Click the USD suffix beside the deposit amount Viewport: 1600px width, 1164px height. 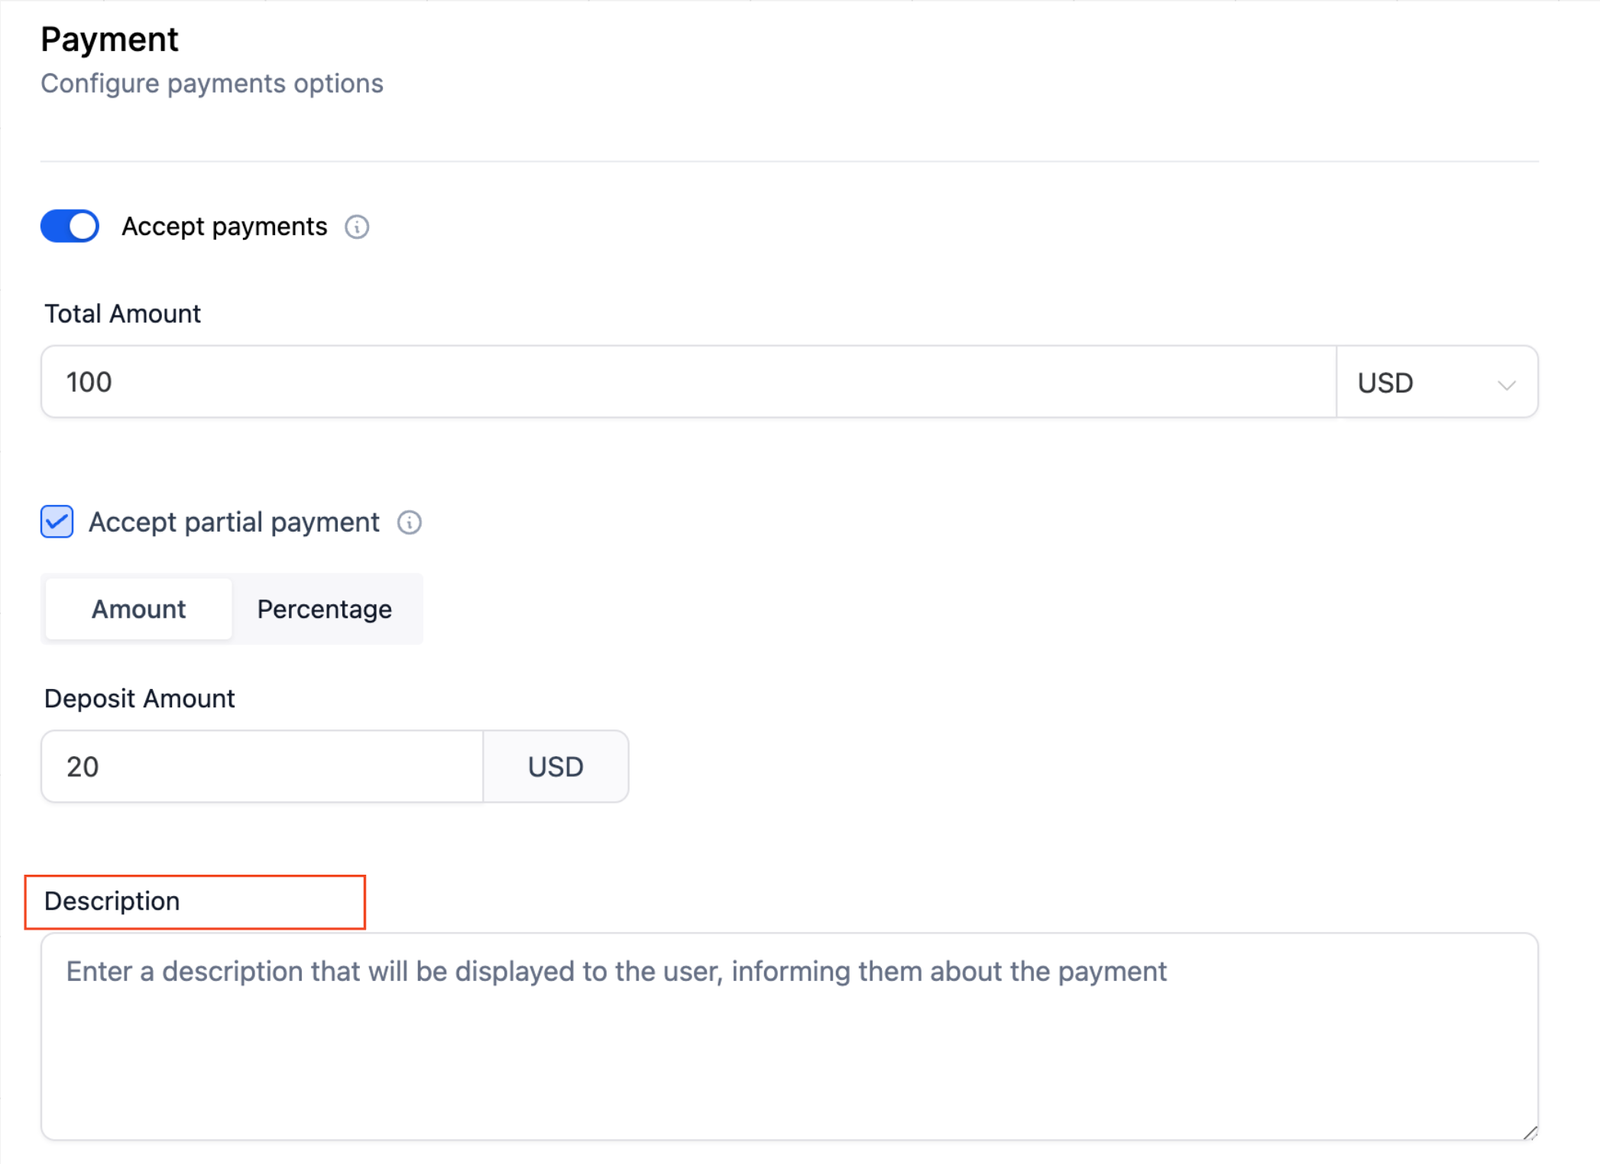click(556, 767)
